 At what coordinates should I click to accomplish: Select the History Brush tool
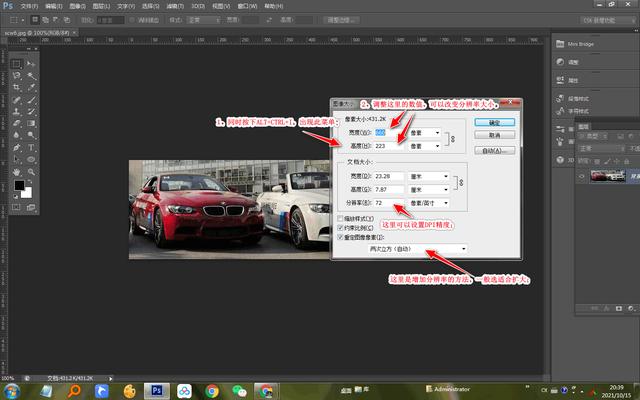point(31,111)
